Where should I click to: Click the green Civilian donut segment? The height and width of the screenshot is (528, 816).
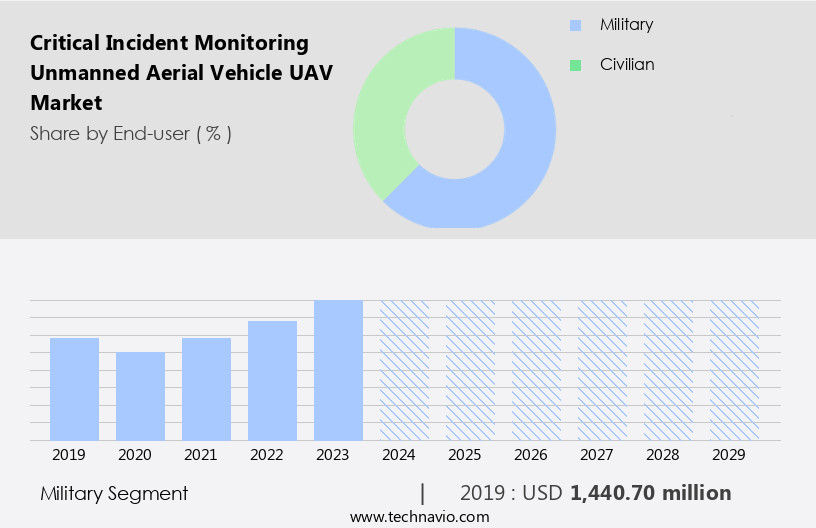pyautogui.click(x=385, y=110)
